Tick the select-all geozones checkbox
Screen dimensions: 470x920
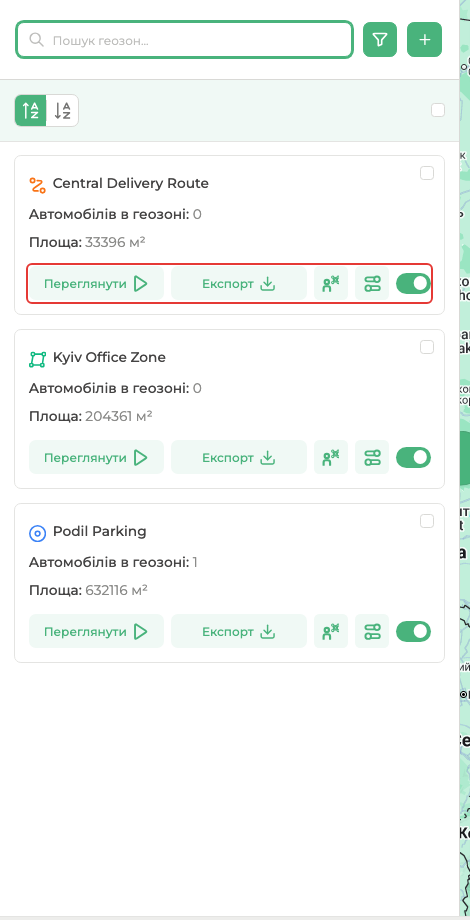pyautogui.click(x=438, y=110)
